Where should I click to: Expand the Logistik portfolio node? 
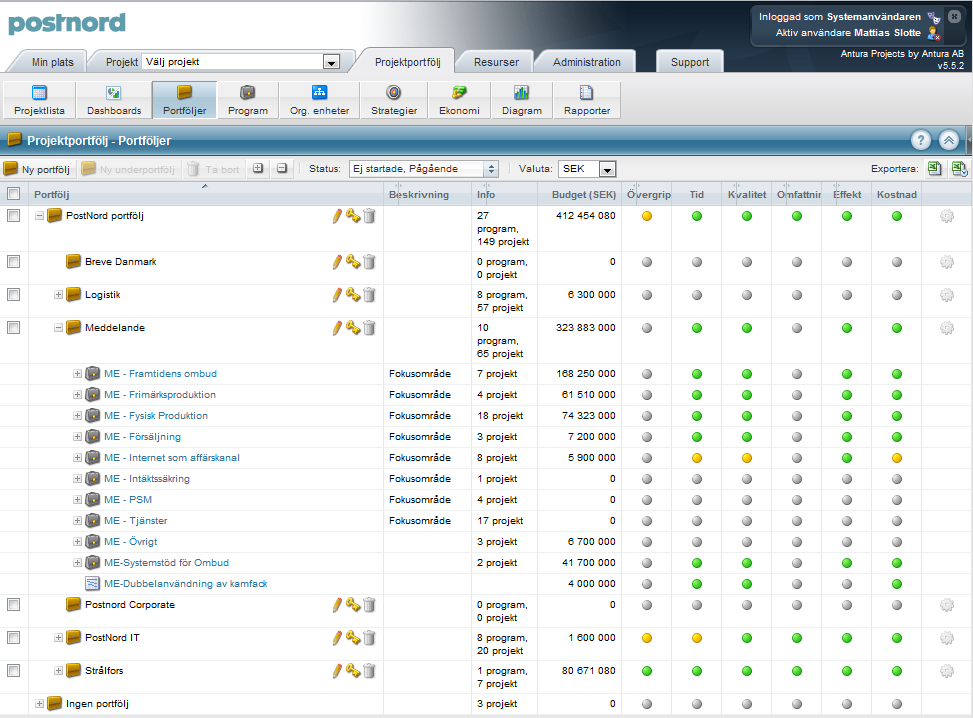click(x=58, y=295)
